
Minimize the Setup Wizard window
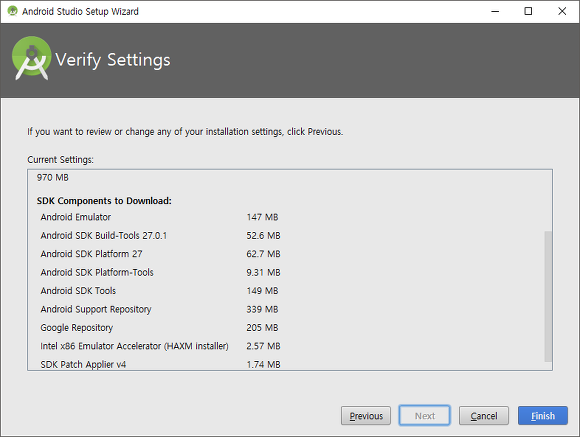coord(495,11)
